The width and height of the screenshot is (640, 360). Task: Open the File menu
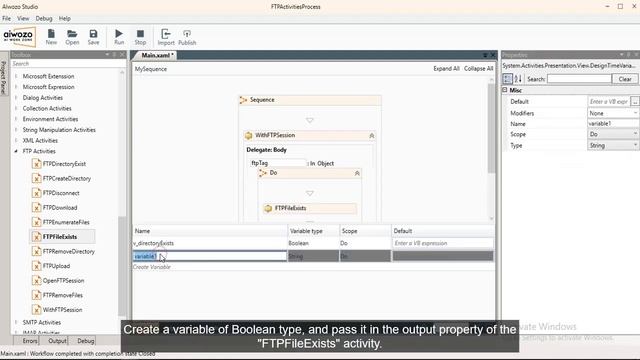[x=7, y=18]
